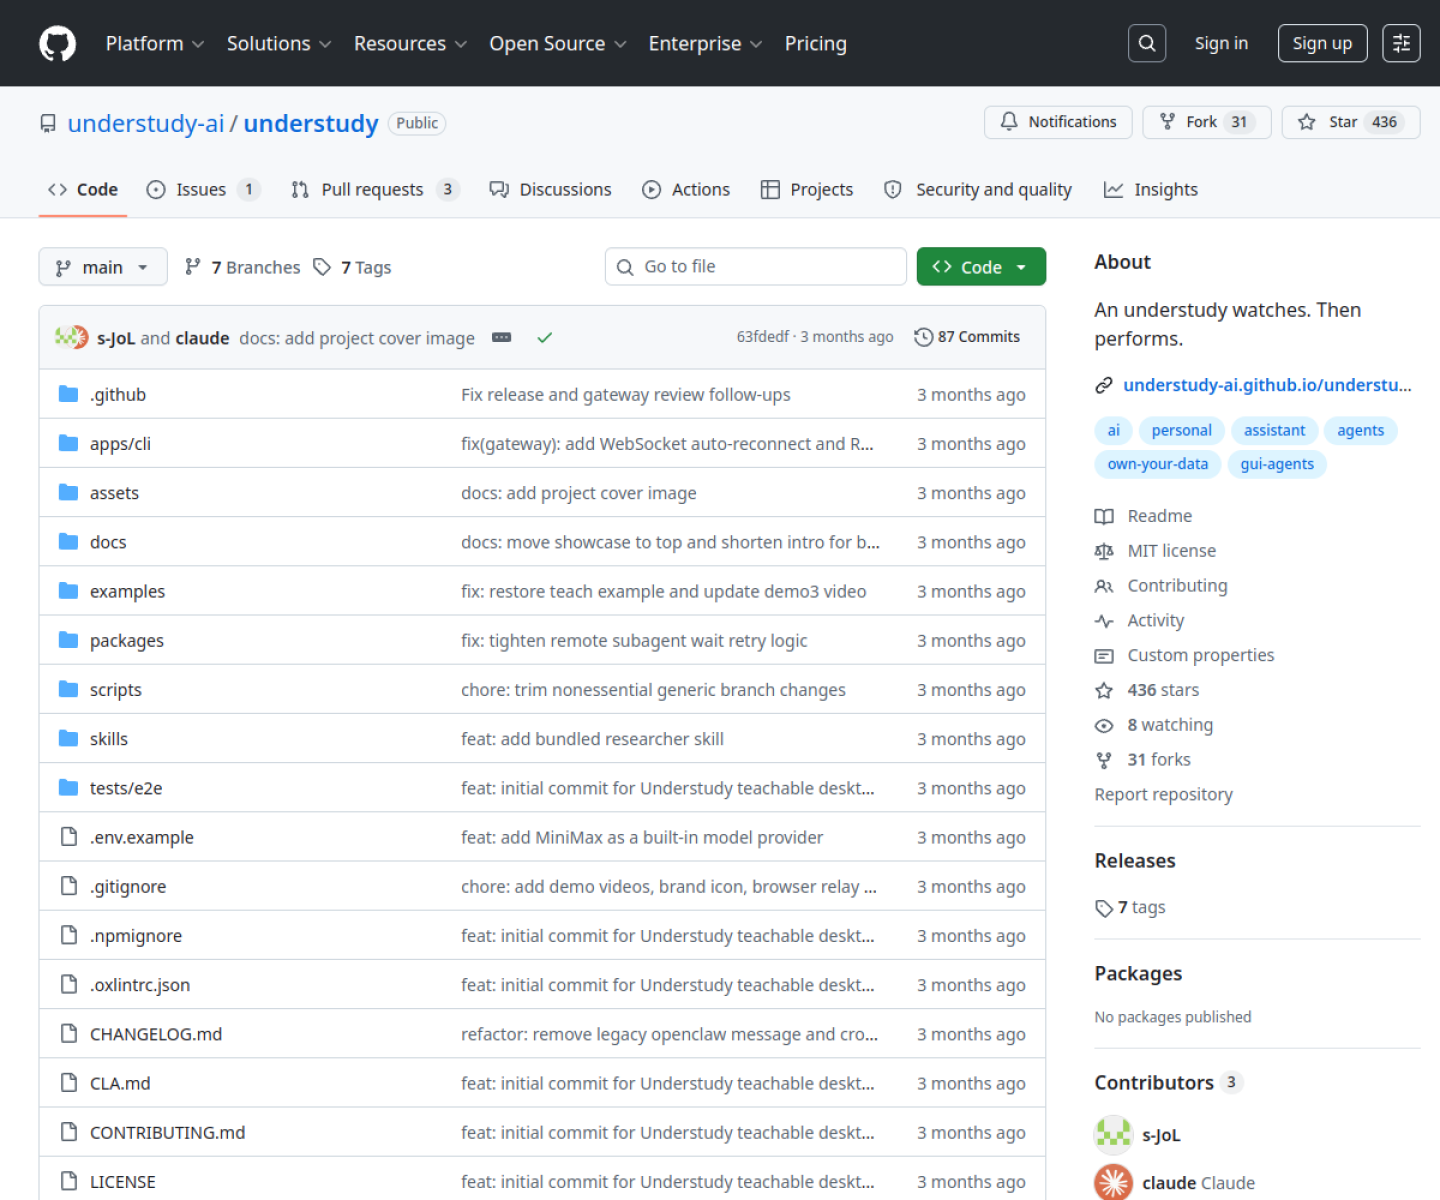Open the understudy-ai owner link
The width and height of the screenshot is (1440, 1200).
click(x=146, y=123)
